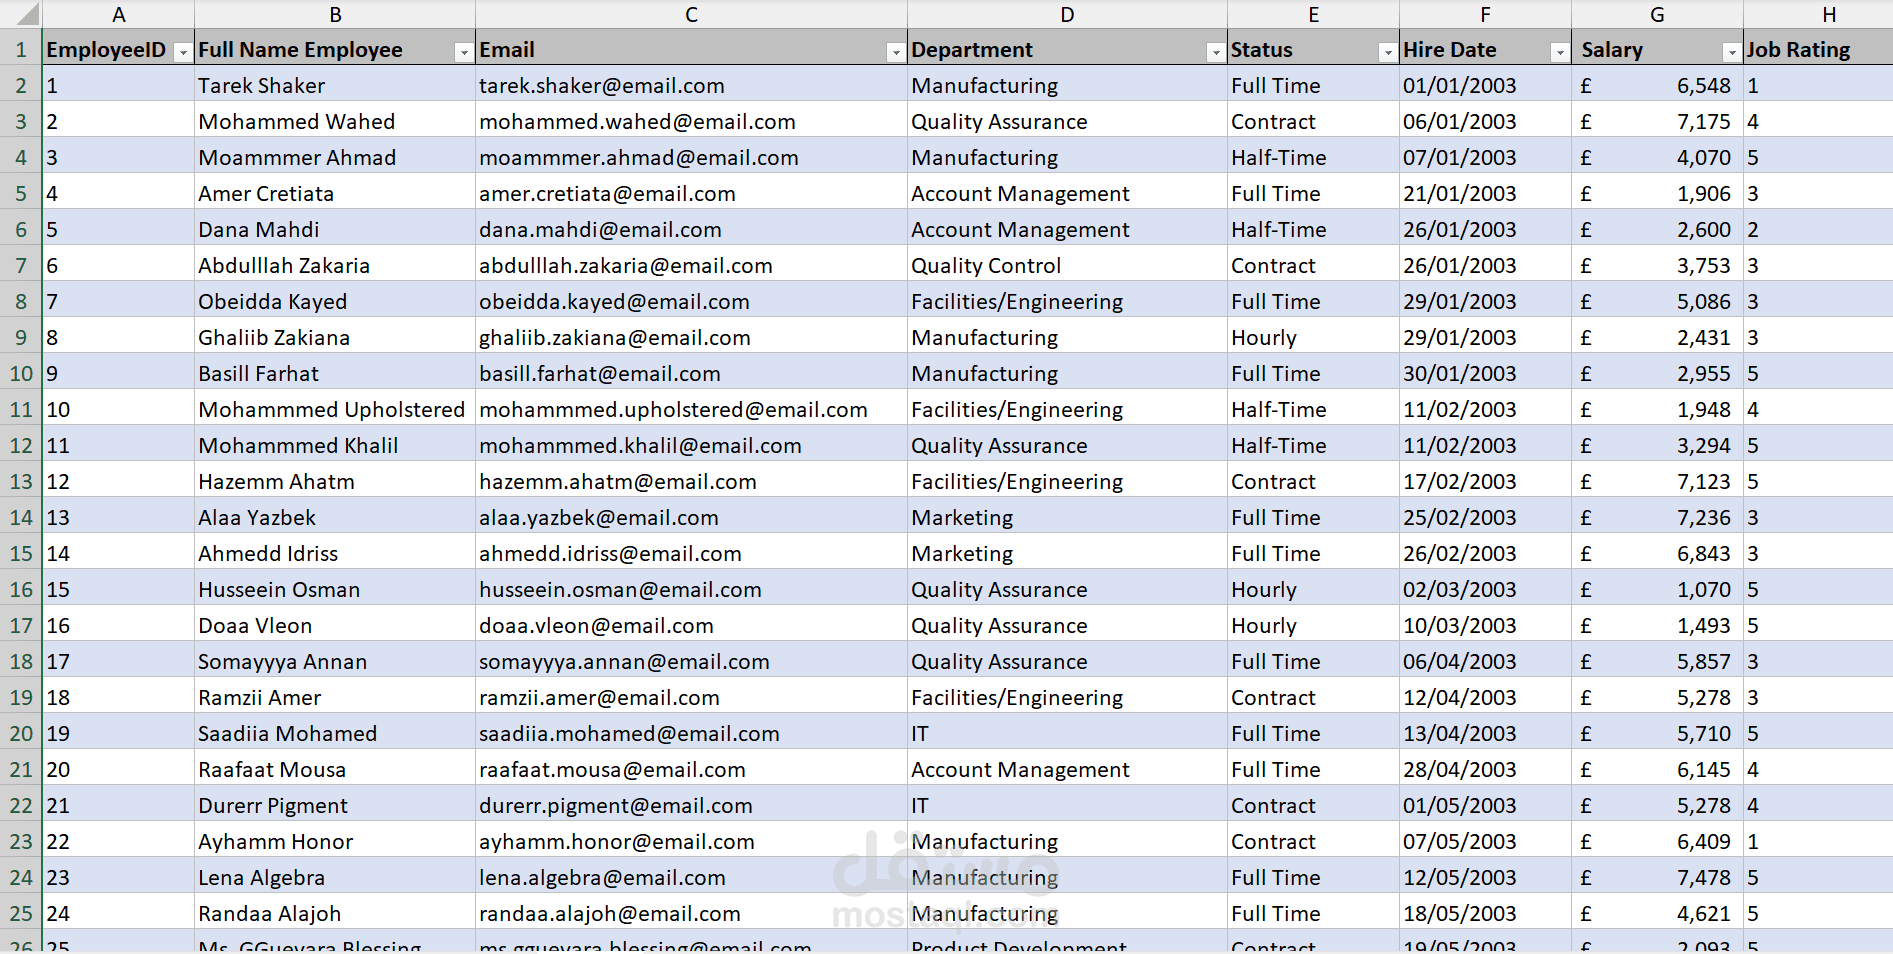
Task: Click the email mohammmed.khalil@email.com
Action: click(x=691, y=445)
